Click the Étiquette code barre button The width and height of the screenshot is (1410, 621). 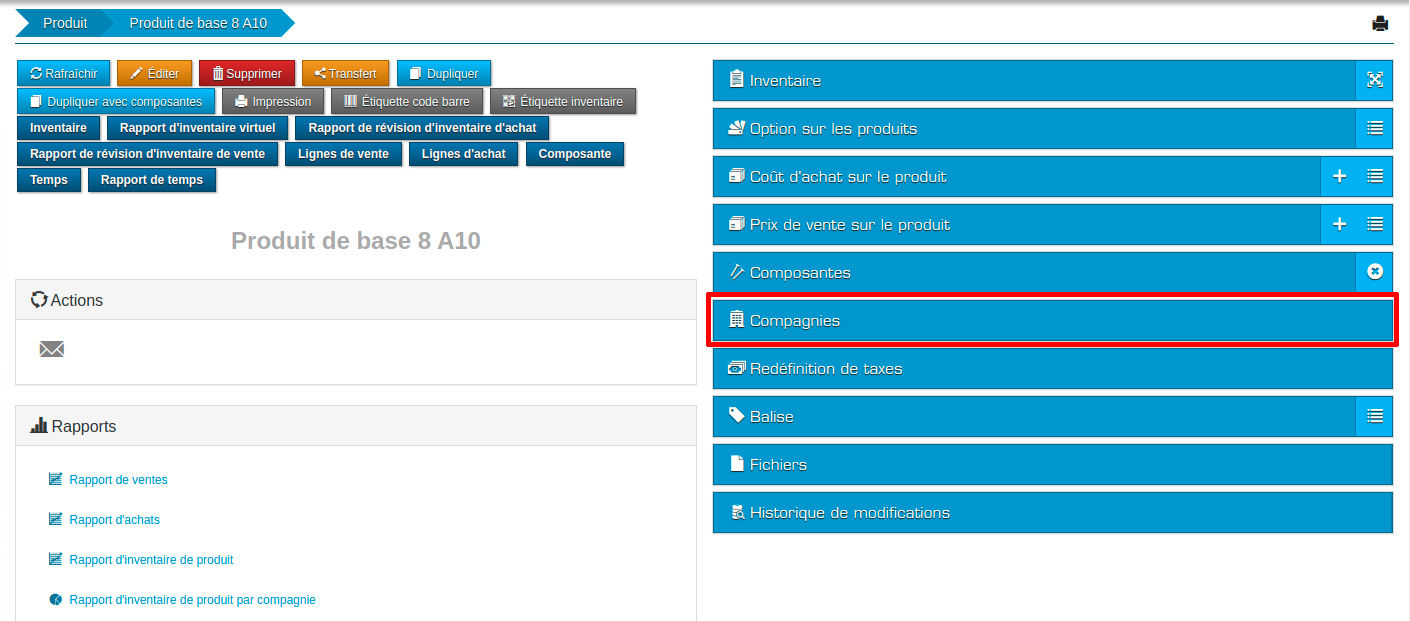(x=407, y=100)
